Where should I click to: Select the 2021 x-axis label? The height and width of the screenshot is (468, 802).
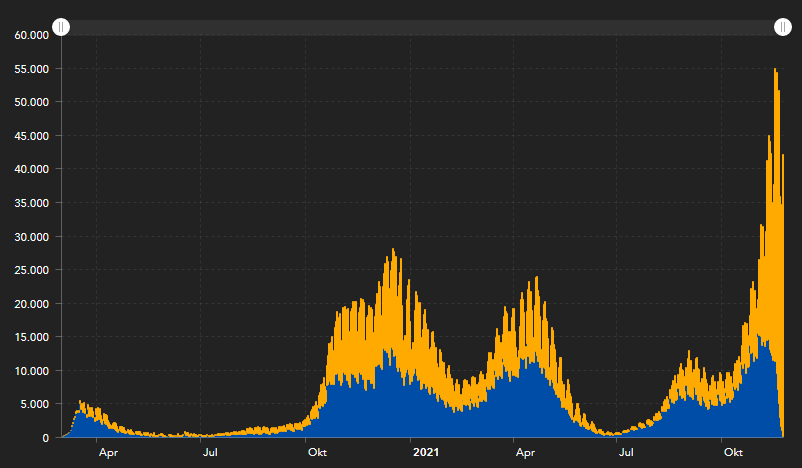coord(426,452)
